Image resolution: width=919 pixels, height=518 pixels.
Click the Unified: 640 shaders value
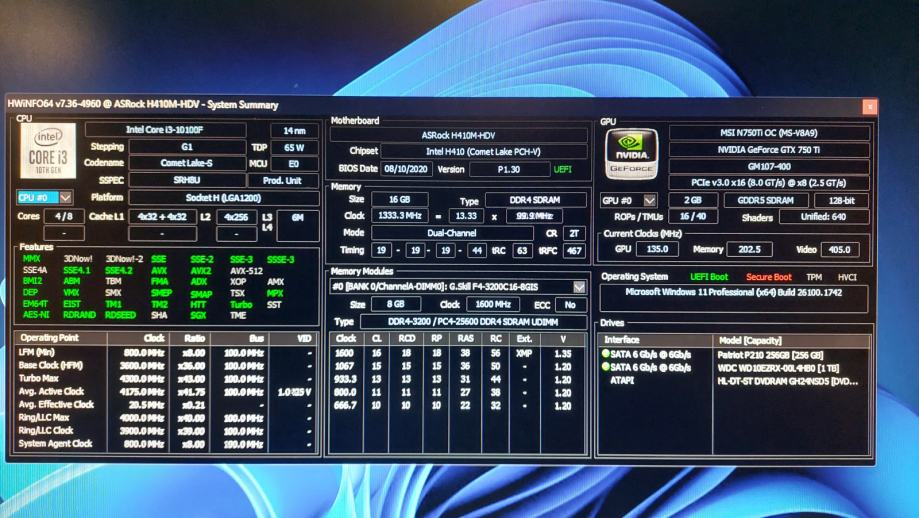pos(823,217)
